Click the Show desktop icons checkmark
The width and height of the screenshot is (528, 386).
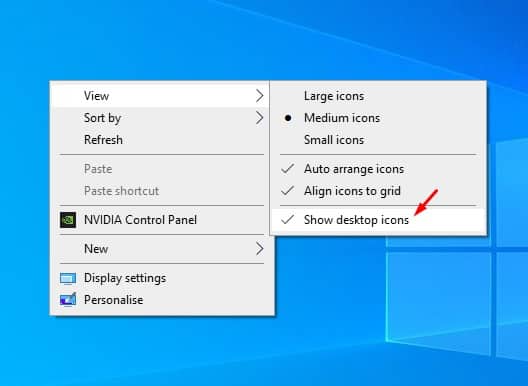288,220
